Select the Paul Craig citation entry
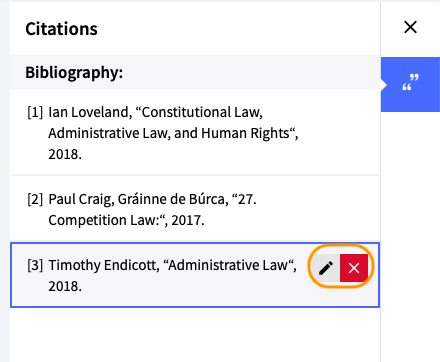The width and height of the screenshot is (440, 362). coord(195,209)
